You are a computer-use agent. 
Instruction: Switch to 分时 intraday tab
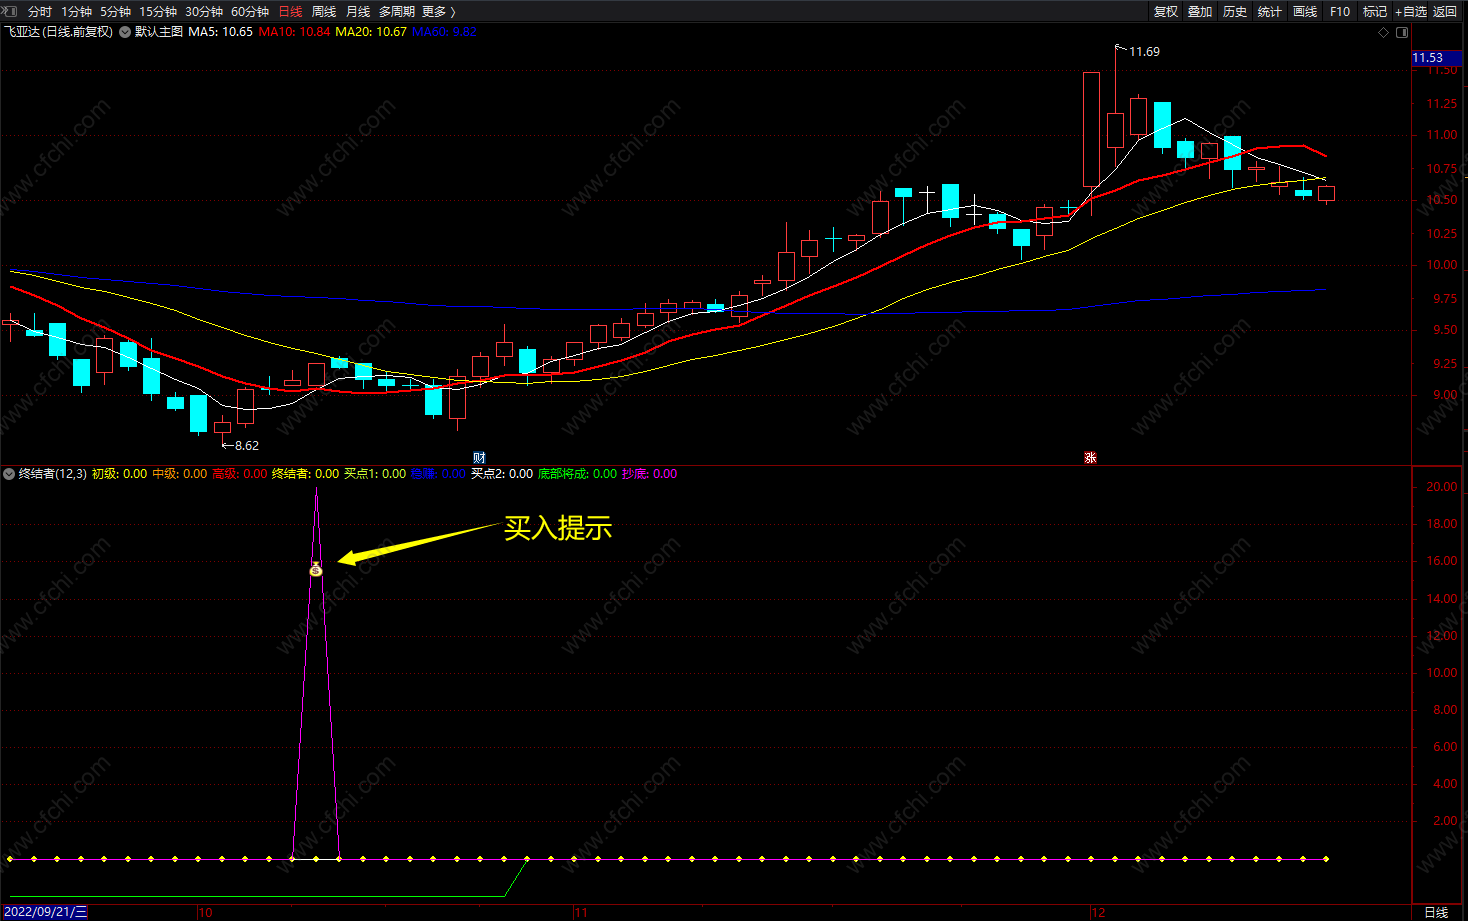(40, 12)
